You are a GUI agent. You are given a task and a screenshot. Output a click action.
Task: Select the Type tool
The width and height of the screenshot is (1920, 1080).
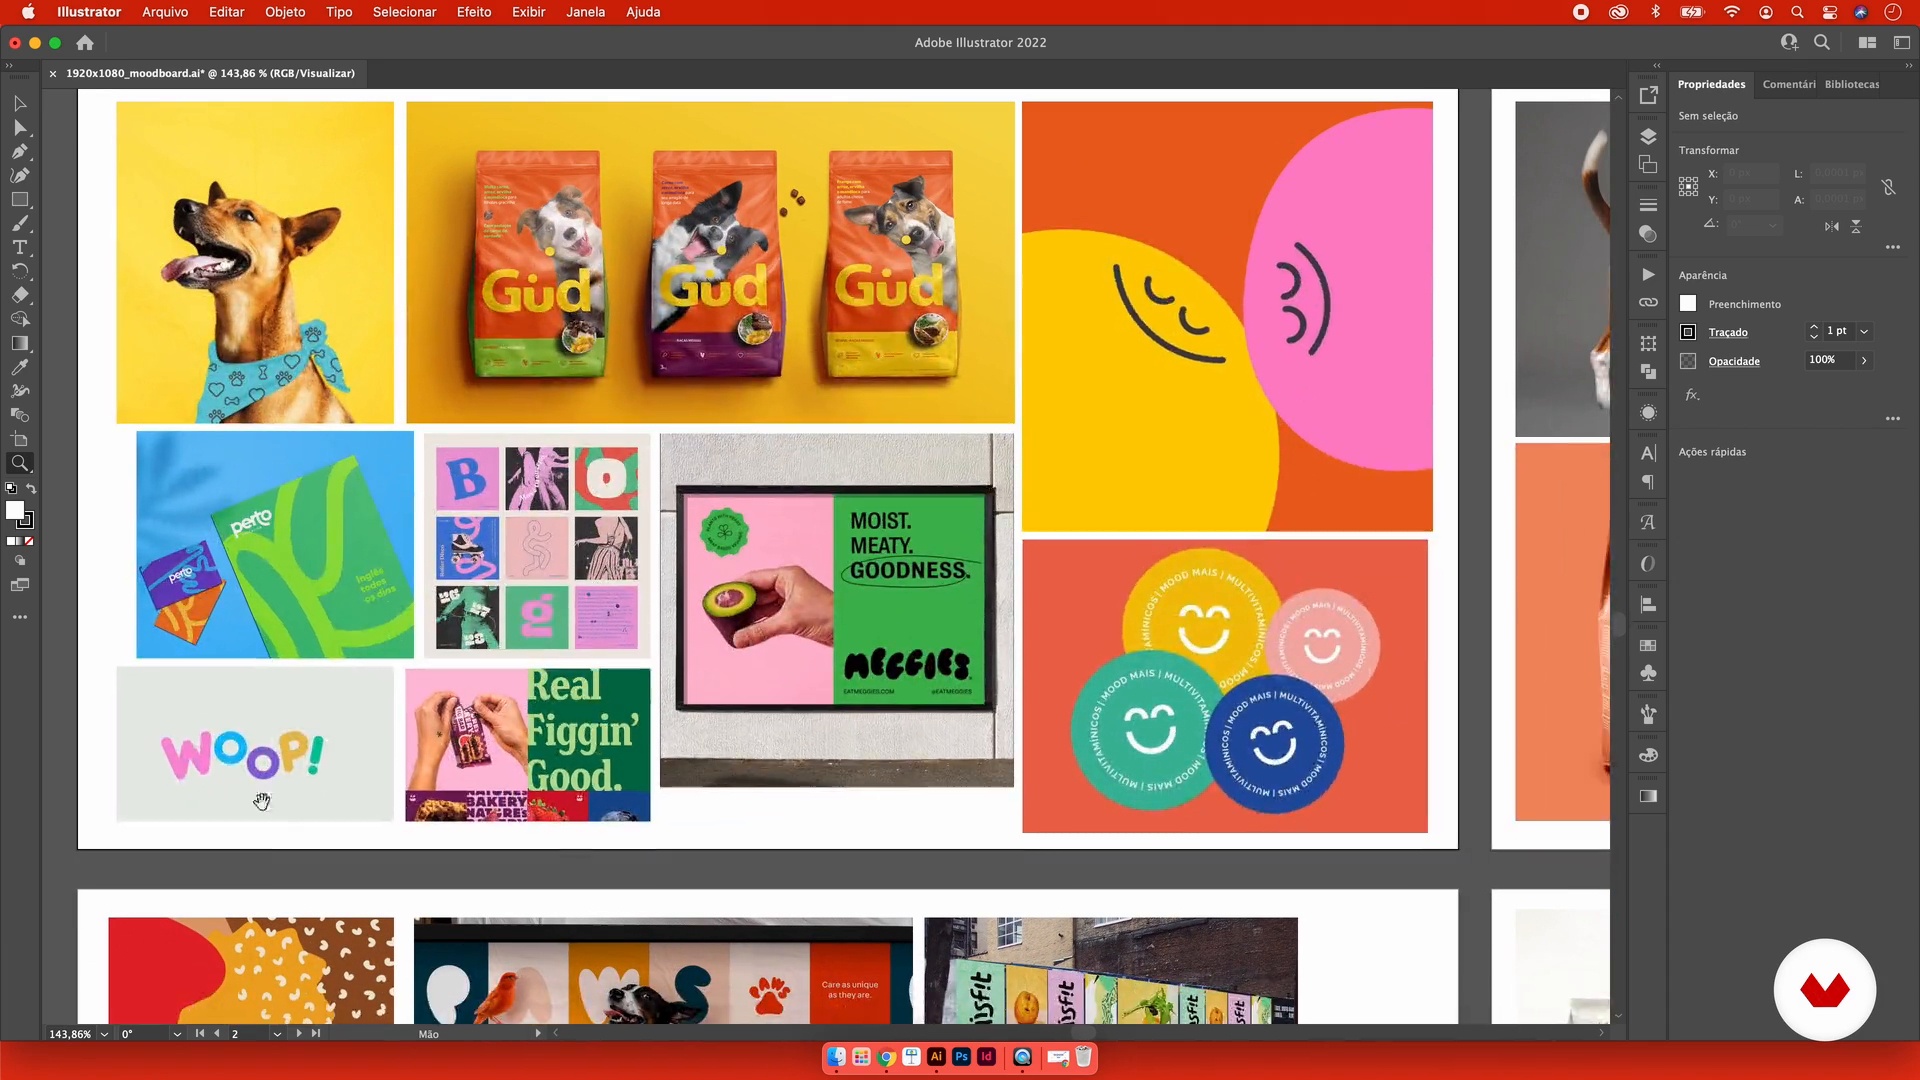pyautogui.click(x=19, y=248)
